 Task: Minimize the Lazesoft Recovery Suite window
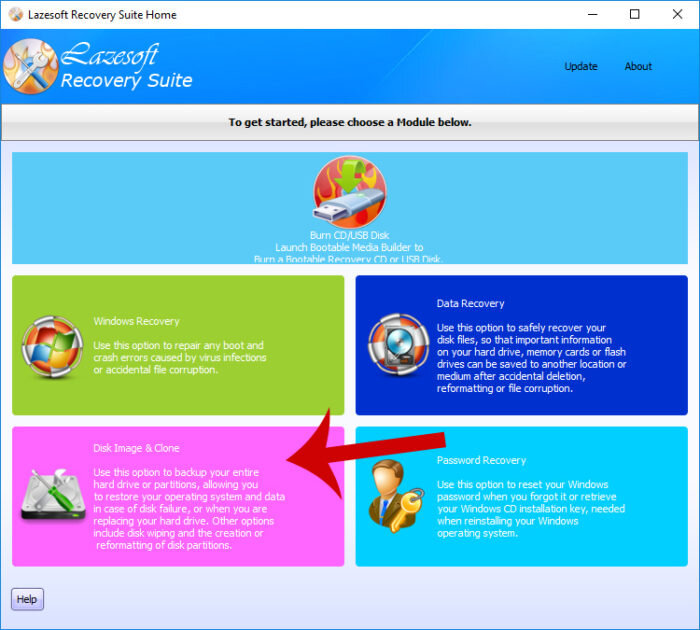592,14
